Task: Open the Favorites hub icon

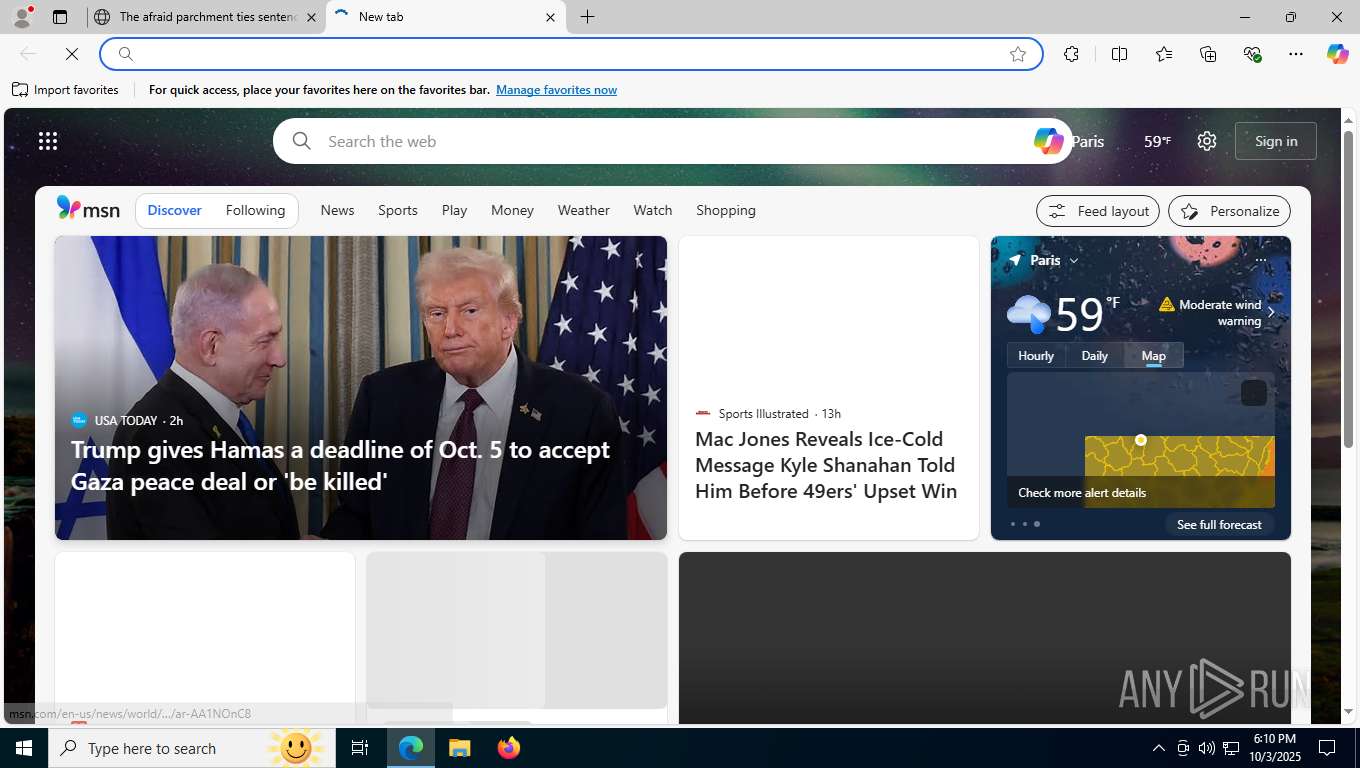Action: click(1164, 54)
